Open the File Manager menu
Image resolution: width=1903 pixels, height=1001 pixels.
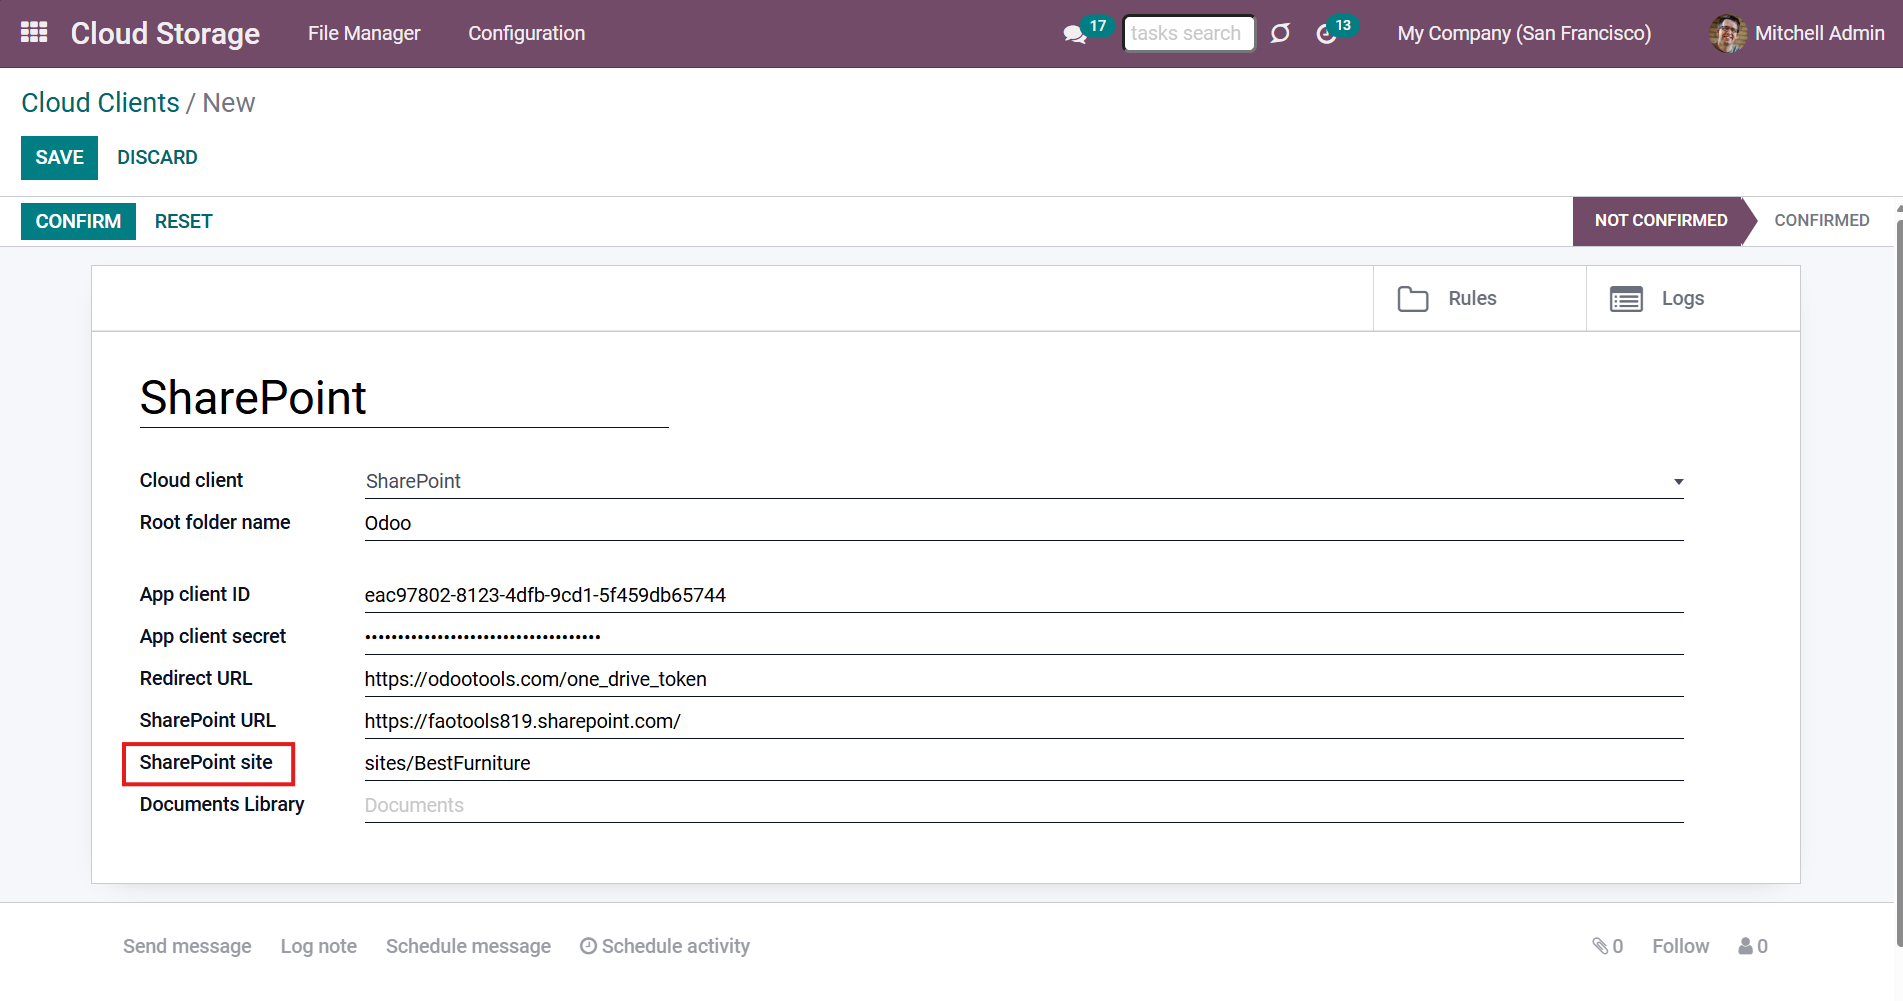click(x=364, y=33)
